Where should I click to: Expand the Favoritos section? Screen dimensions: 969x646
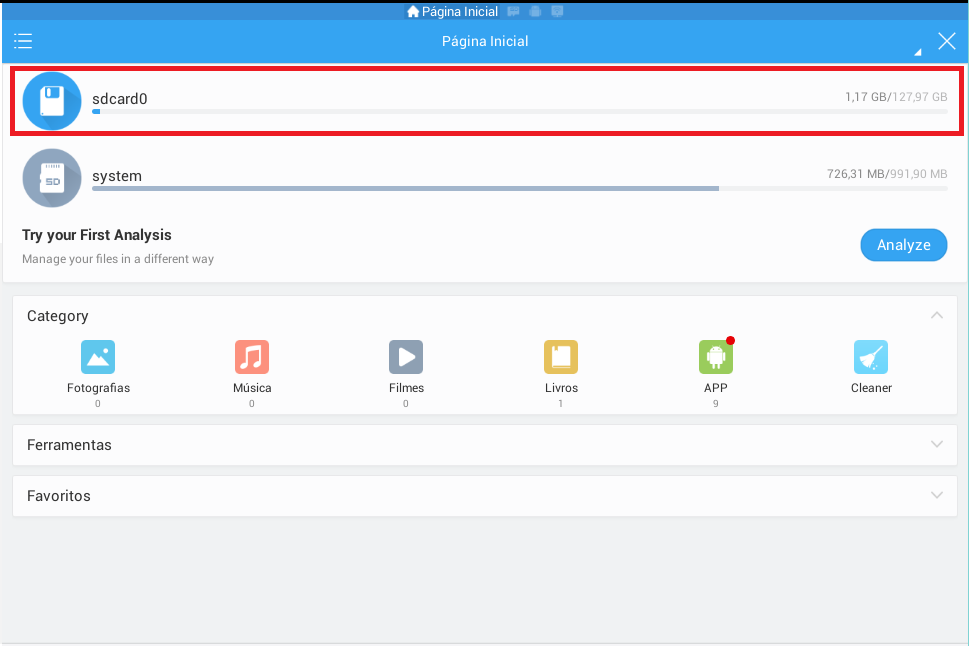[x=937, y=495]
